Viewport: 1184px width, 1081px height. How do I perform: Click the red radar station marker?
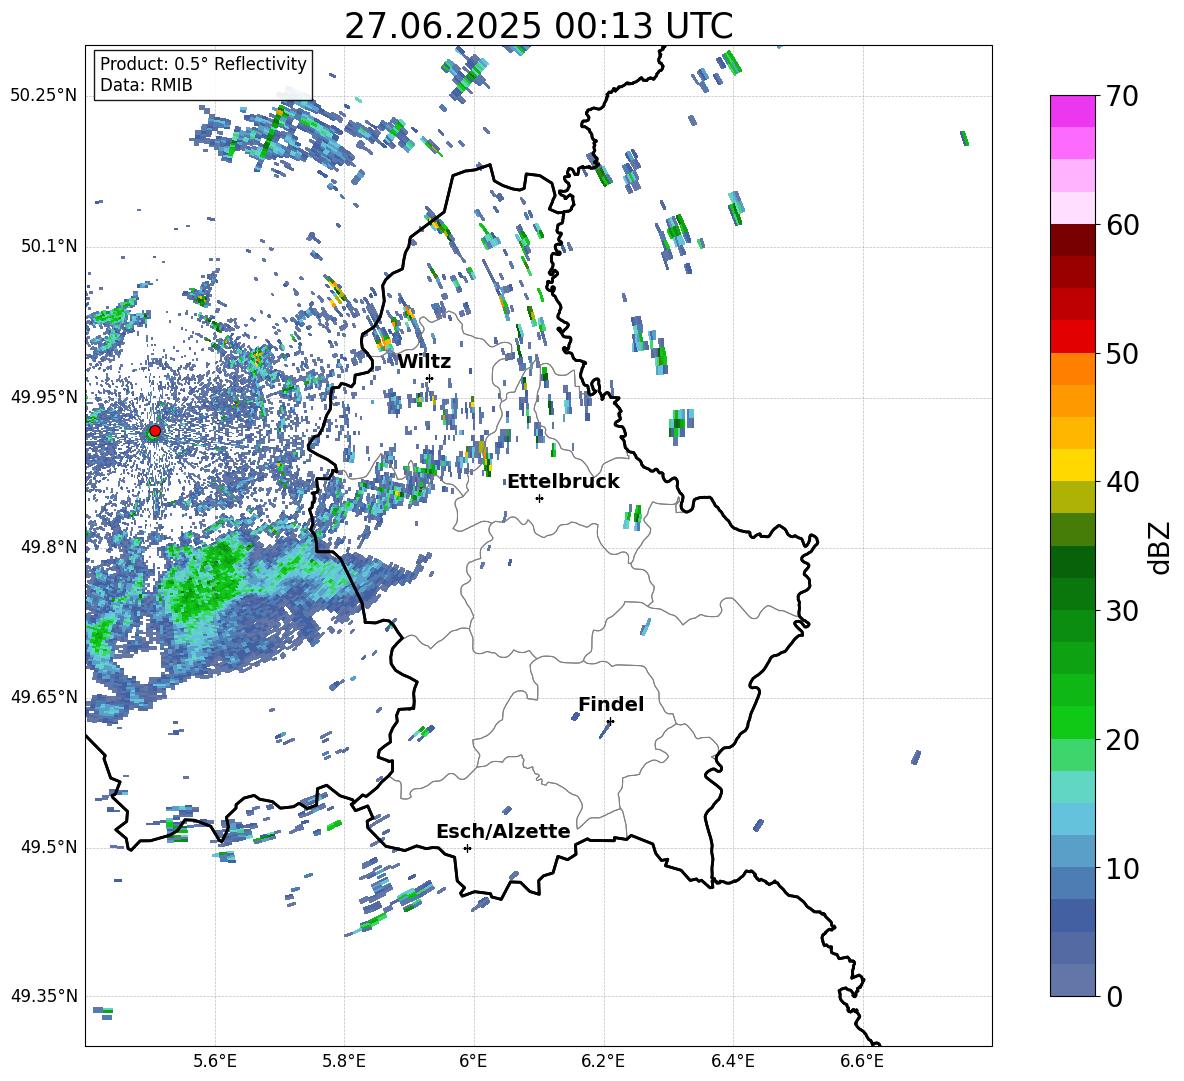click(155, 430)
